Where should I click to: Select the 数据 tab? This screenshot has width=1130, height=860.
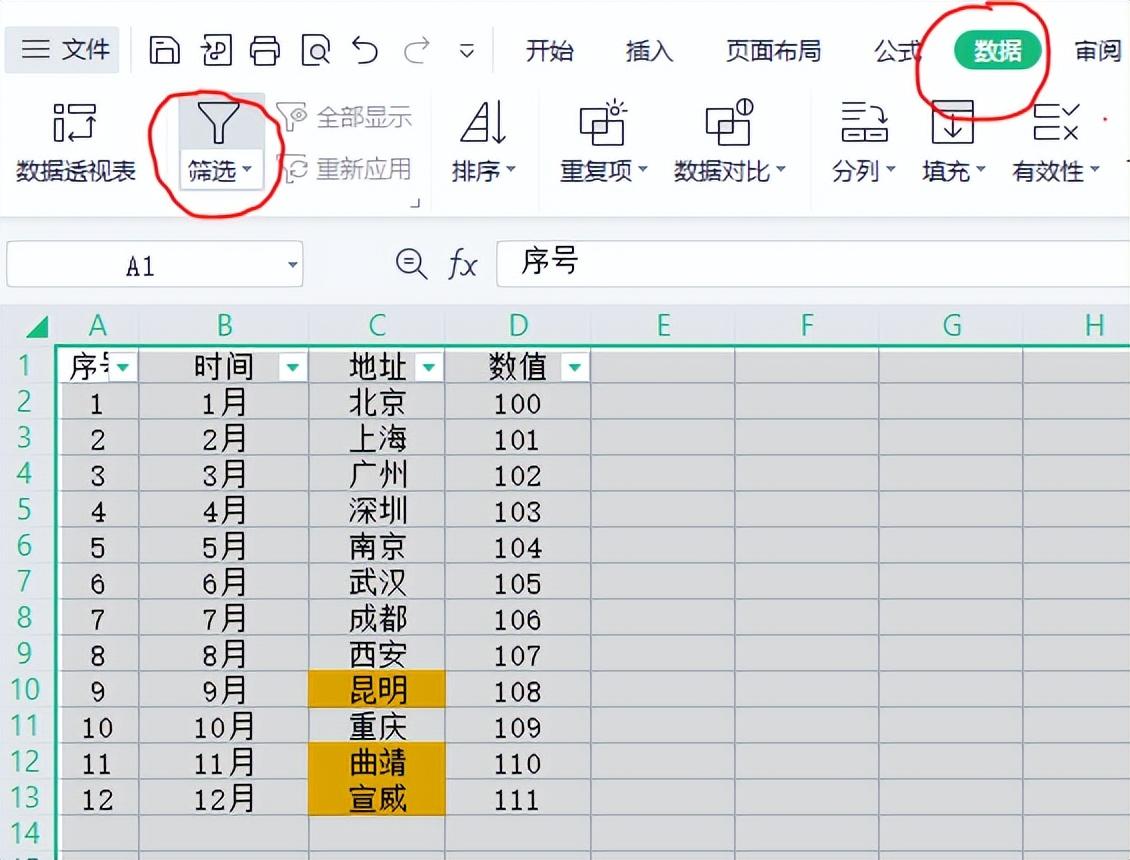[x=998, y=50]
